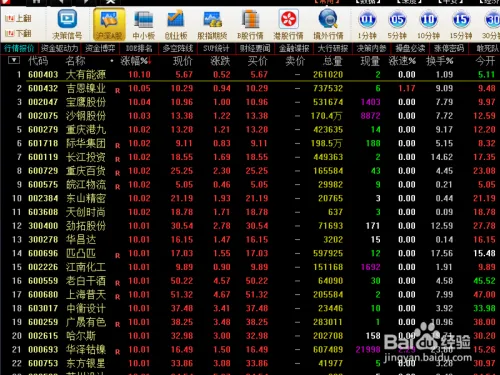
Task: Select stock row 哈尔斯
Action: (x=250, y=336)
